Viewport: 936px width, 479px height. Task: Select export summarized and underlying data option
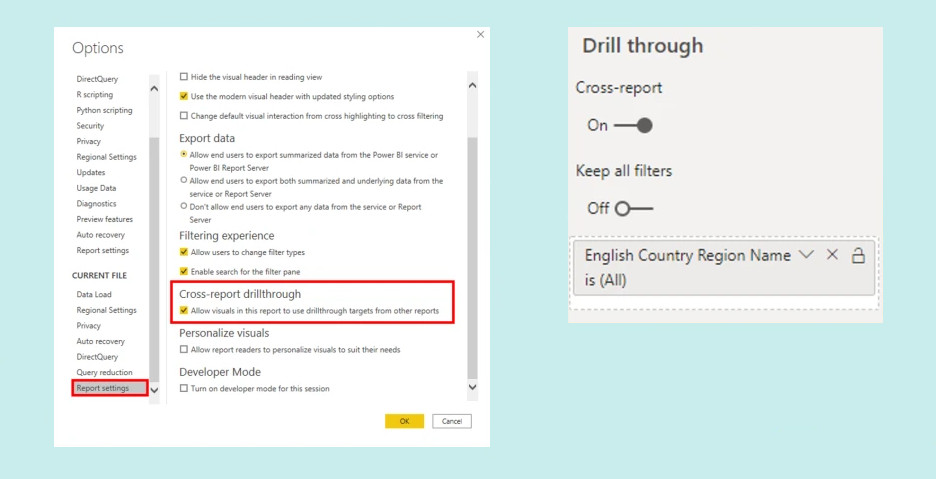coord(184,181)
